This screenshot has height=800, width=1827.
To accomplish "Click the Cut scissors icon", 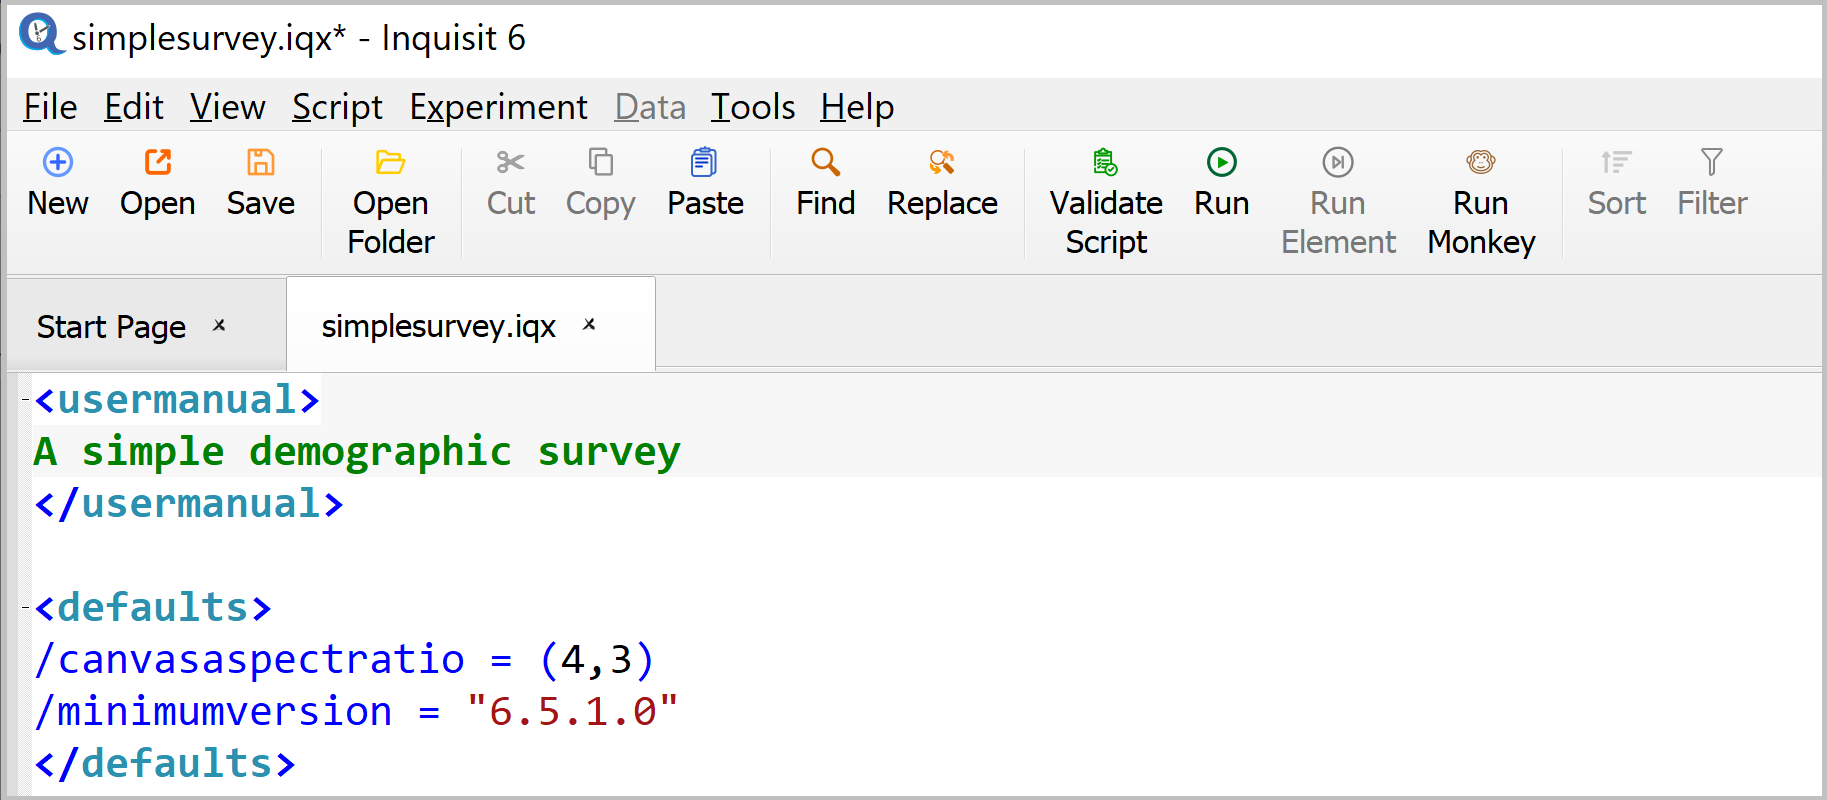I will click(x=510, y=162).
